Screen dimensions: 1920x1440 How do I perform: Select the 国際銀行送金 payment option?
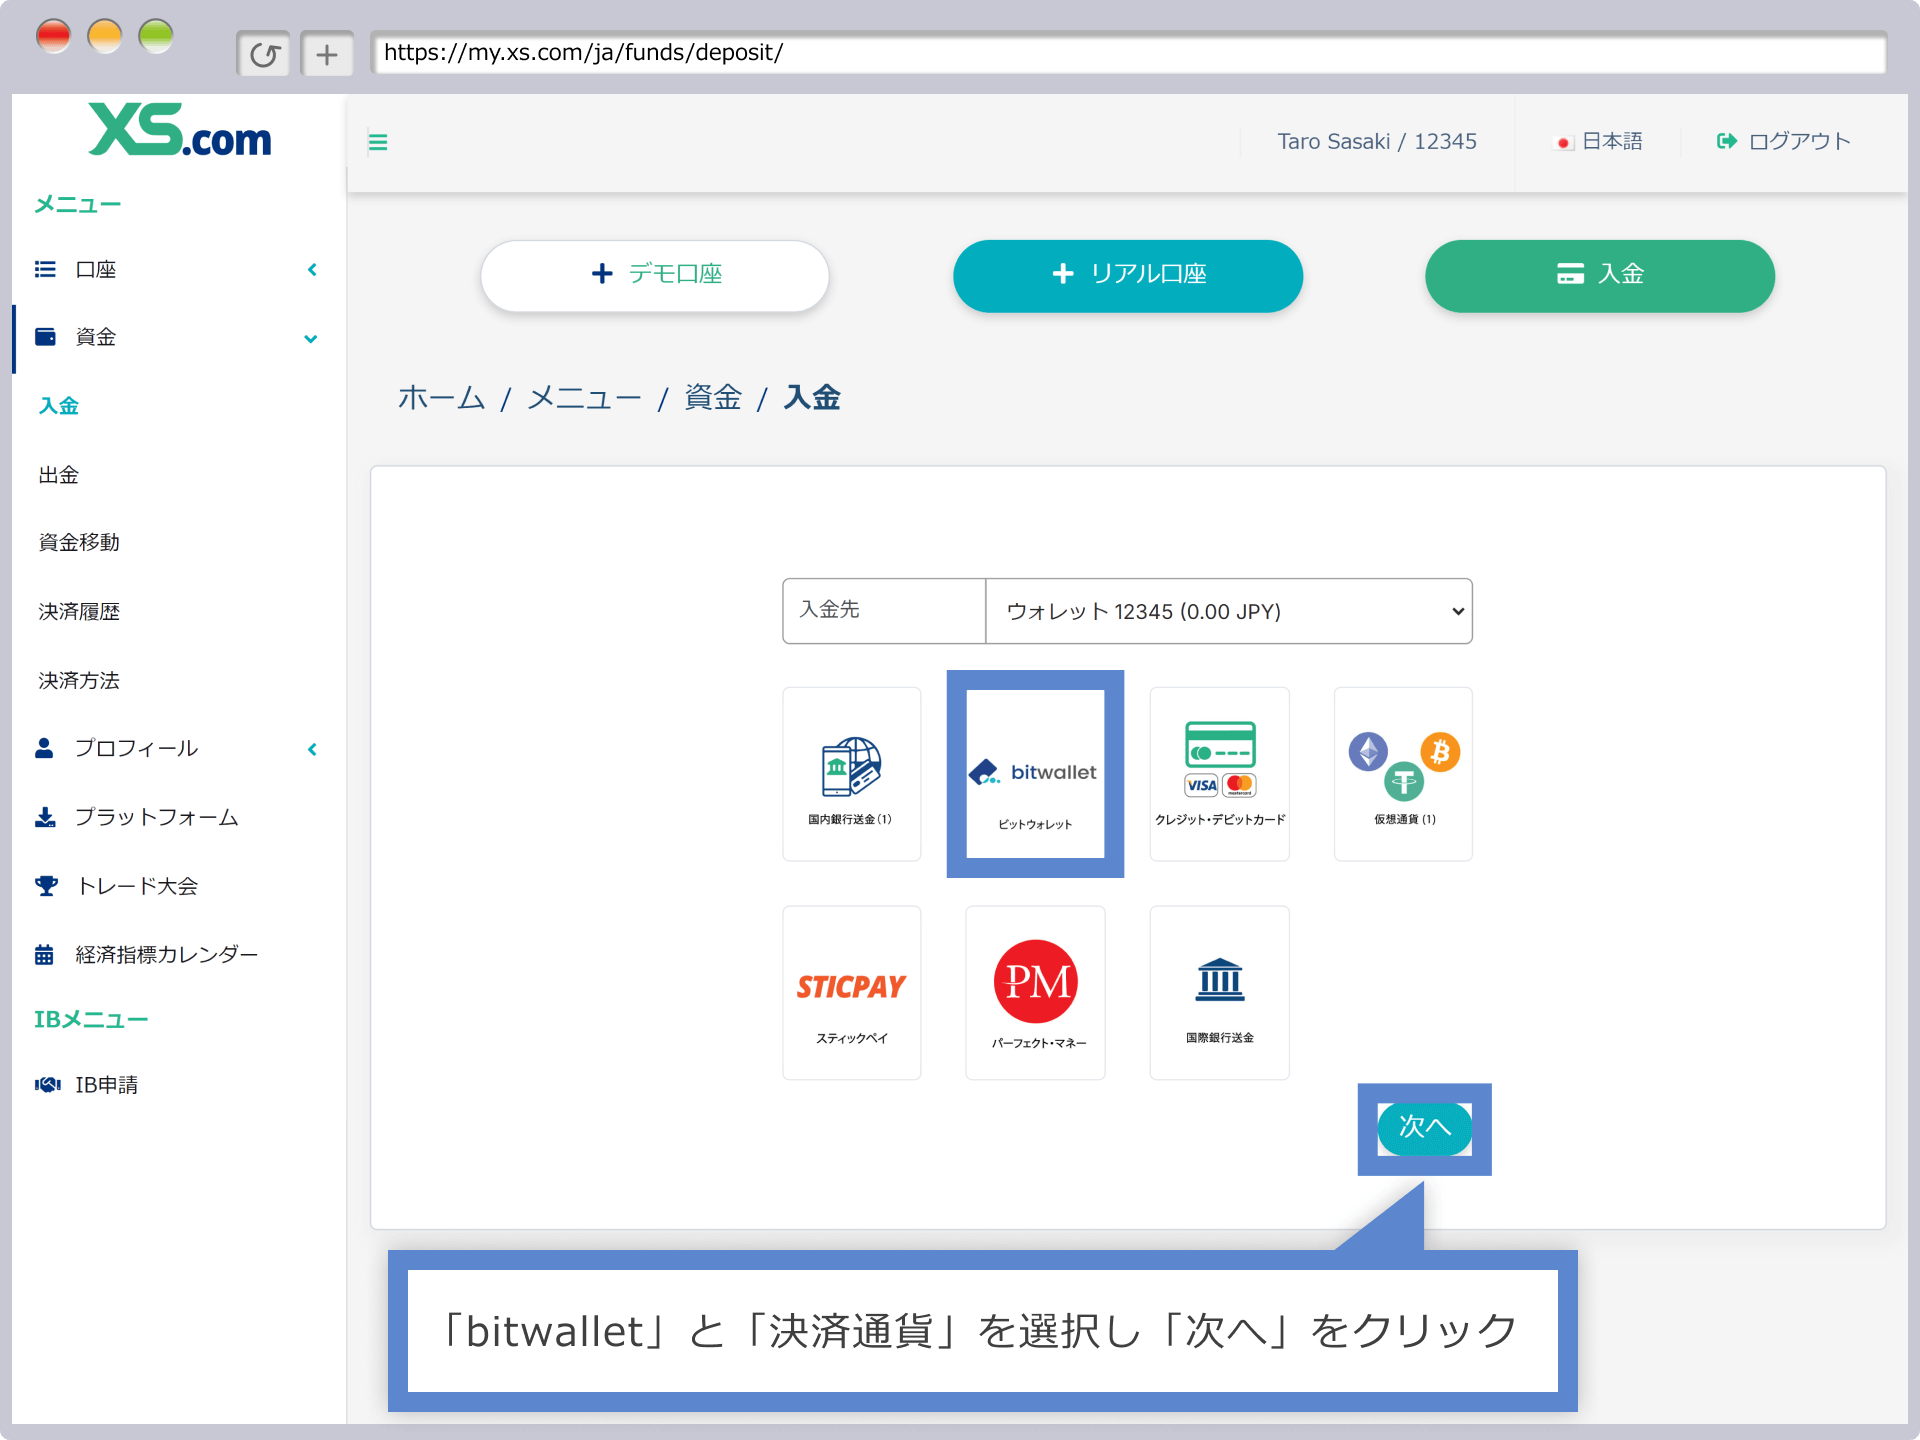tap(1219, 992)
